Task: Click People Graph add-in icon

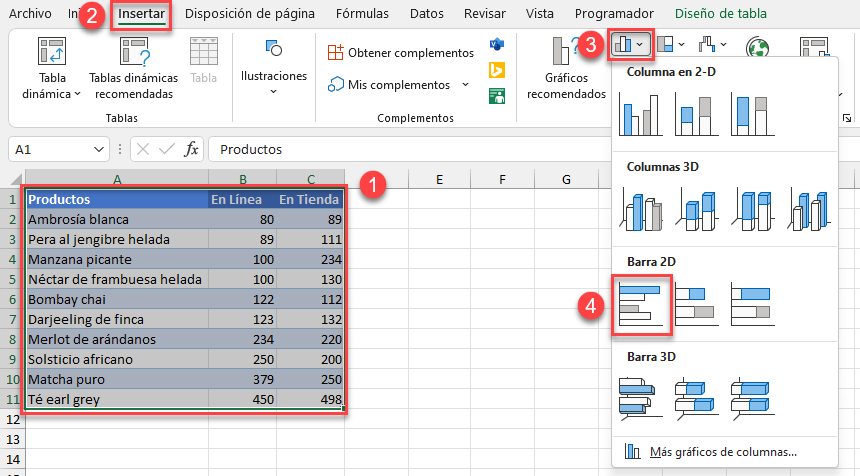Action: pyautogui.click(x=496, y=97)
